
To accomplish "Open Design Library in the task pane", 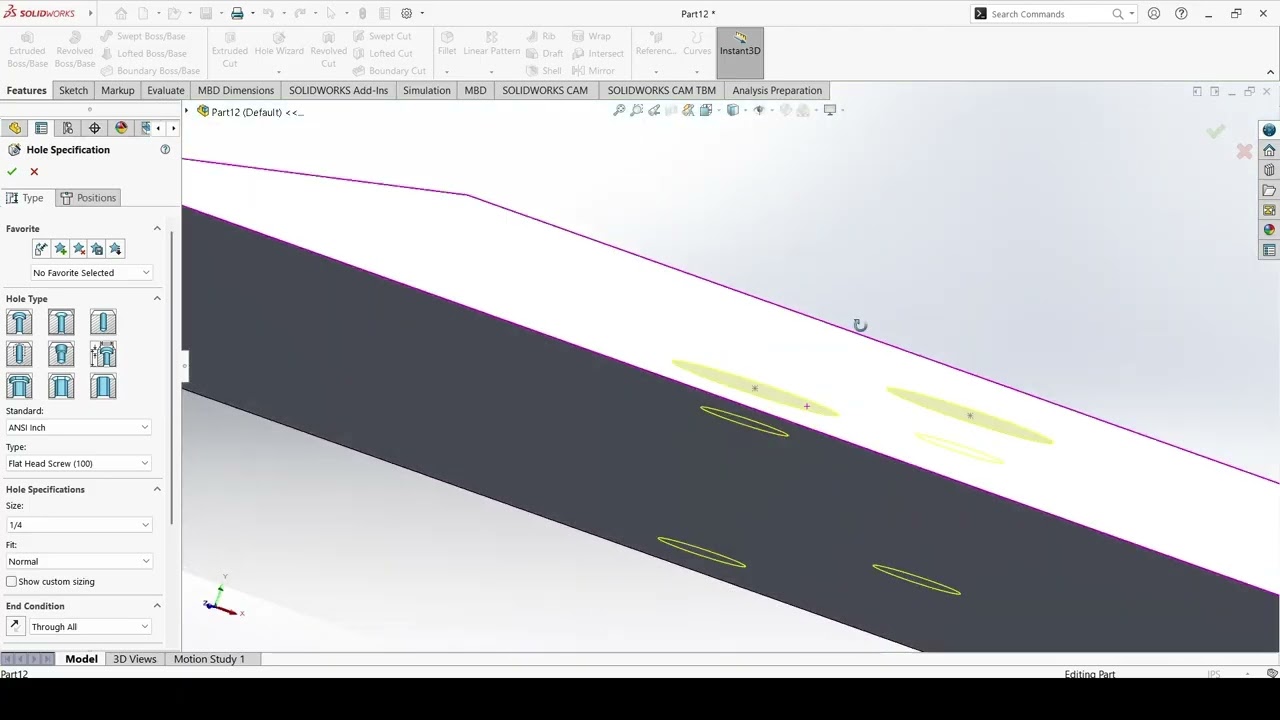I will [x=1269, y=170].
